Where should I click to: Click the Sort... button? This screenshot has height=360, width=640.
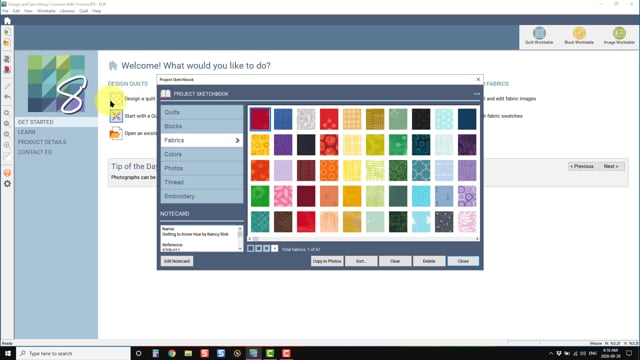pos(361,261)
